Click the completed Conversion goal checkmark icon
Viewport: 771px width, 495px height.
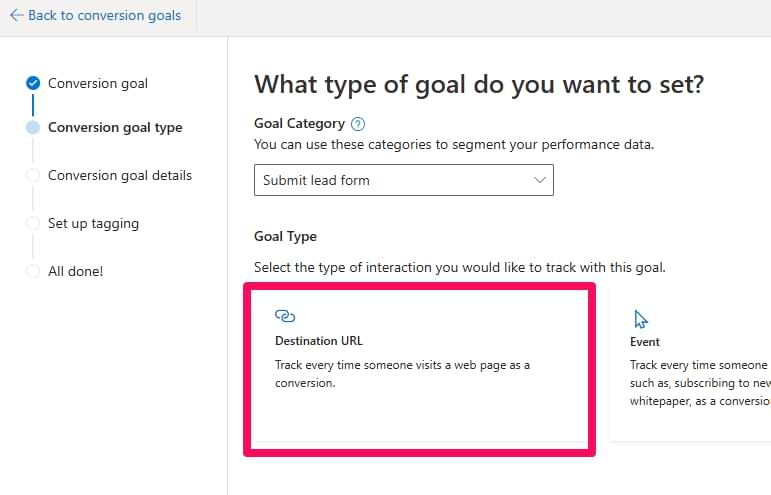tap(33, 83)
